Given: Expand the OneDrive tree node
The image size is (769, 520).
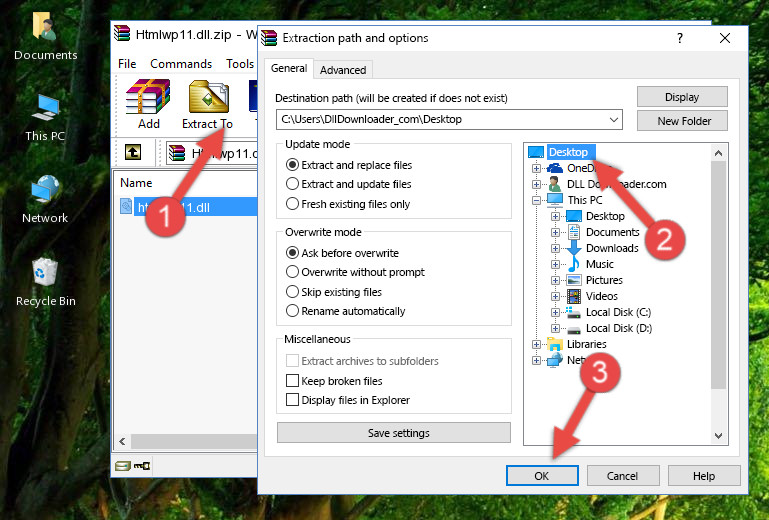Looking at the screenshot, I should click(536, 168).
